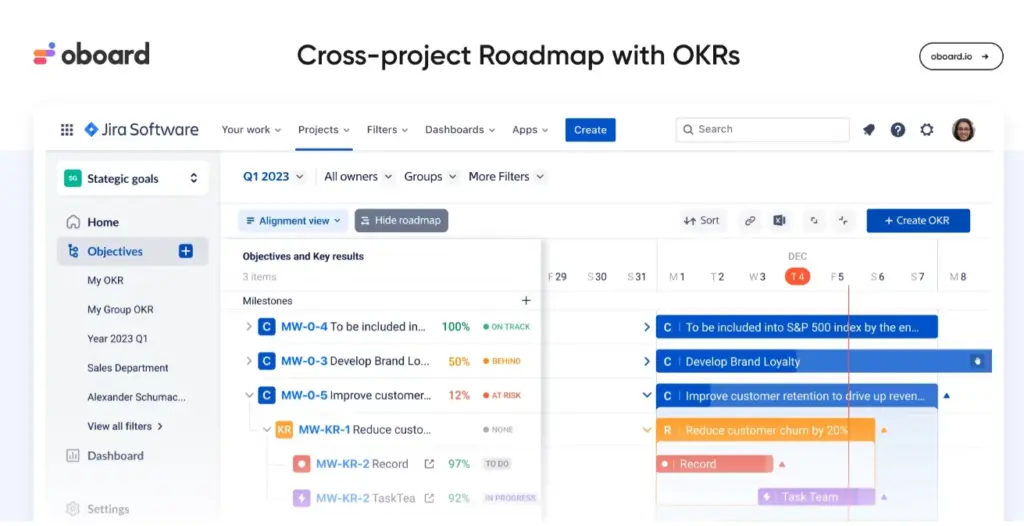Collapse the MW-KR-1 key result row
Image resolution: width=1024 pixels, height=526 pixels.
pyautogui.click(x=266, y=429)
